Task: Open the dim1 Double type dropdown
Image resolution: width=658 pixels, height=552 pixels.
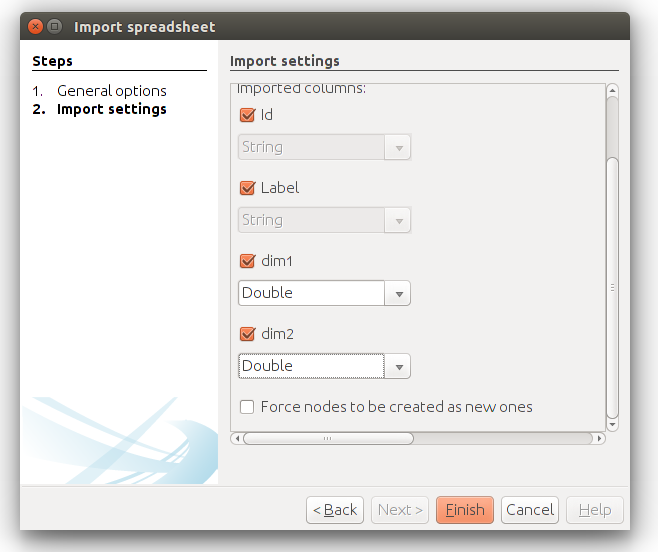Action: (x=324, y=293)
